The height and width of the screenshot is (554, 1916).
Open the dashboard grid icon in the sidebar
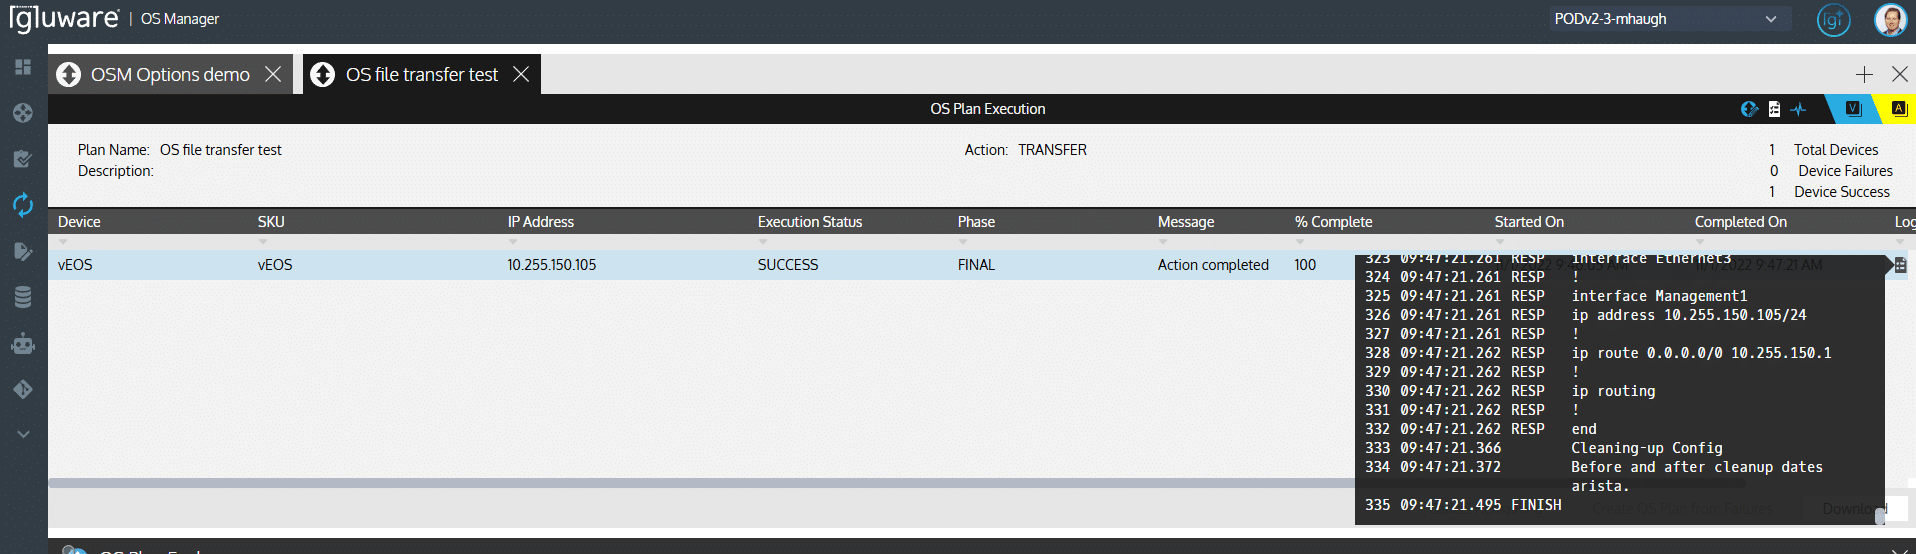pos(23,67)
